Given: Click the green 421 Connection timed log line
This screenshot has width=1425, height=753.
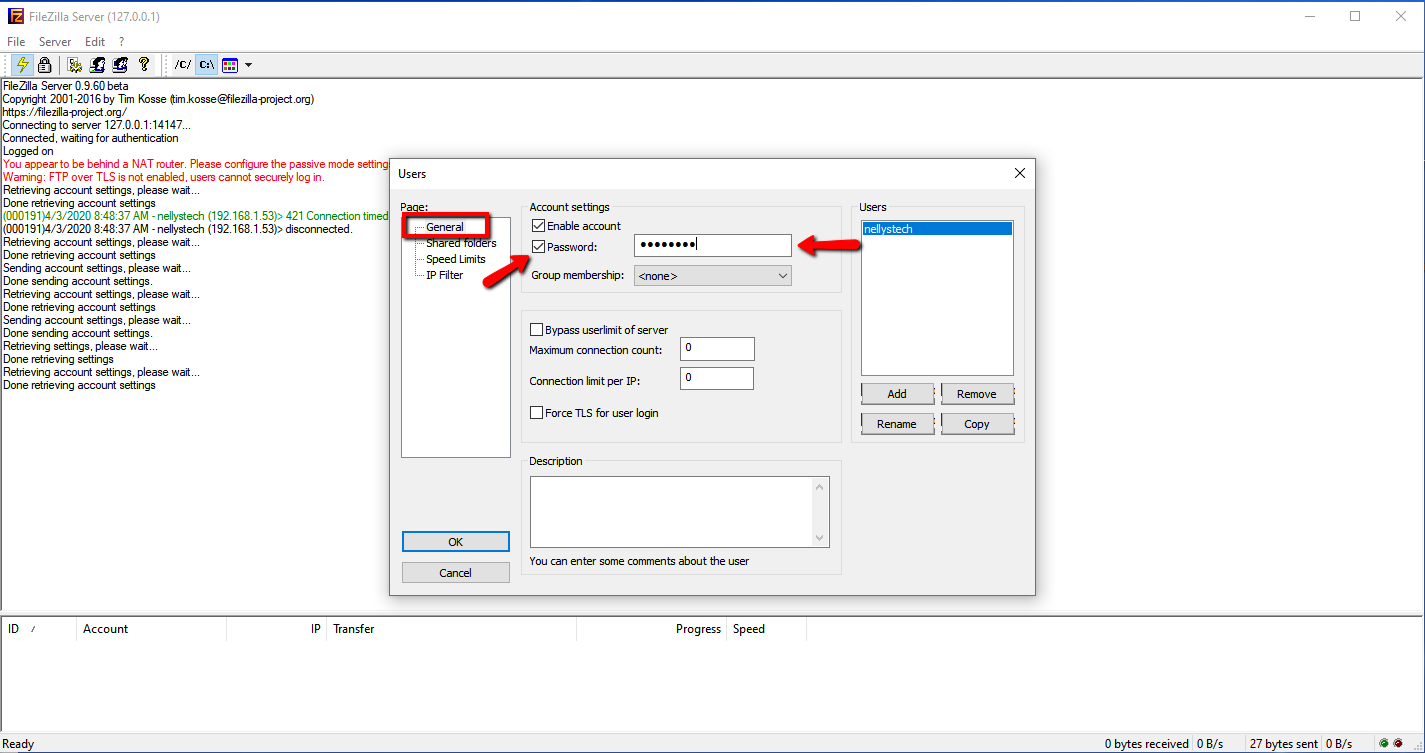Looking at the screenshot, I should click(x=196, y=216).
